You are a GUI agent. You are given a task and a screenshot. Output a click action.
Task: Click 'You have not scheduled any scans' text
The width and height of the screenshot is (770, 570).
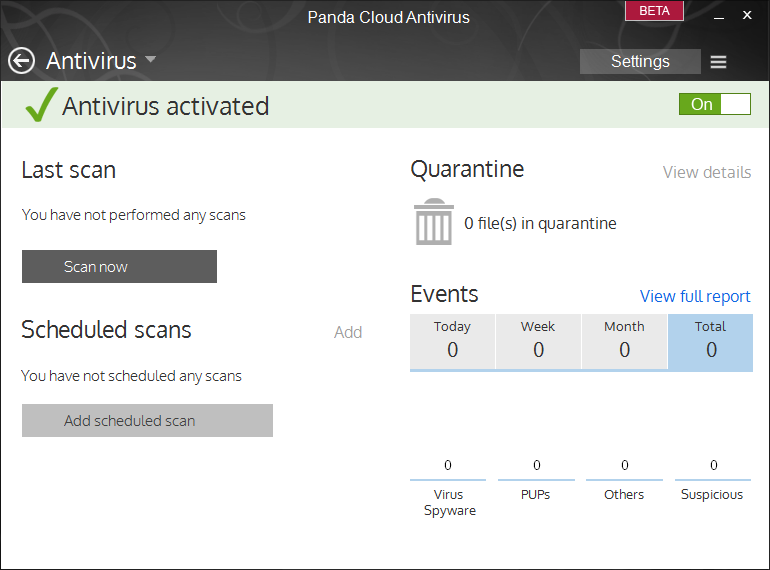click(x=132, y=376)
